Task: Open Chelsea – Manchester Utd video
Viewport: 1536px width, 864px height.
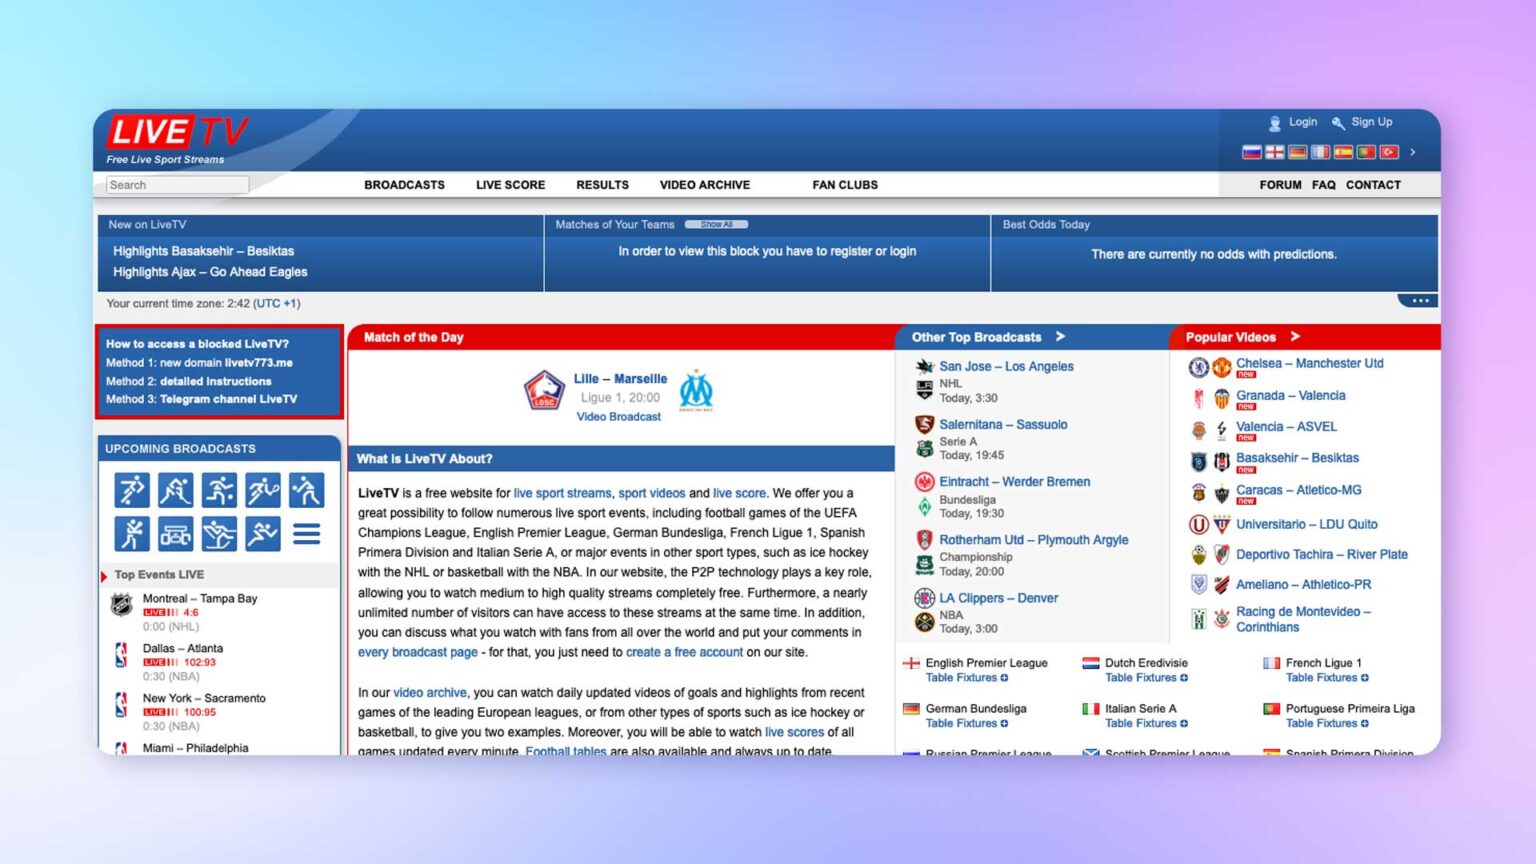Action: [x=1309, y=364]
